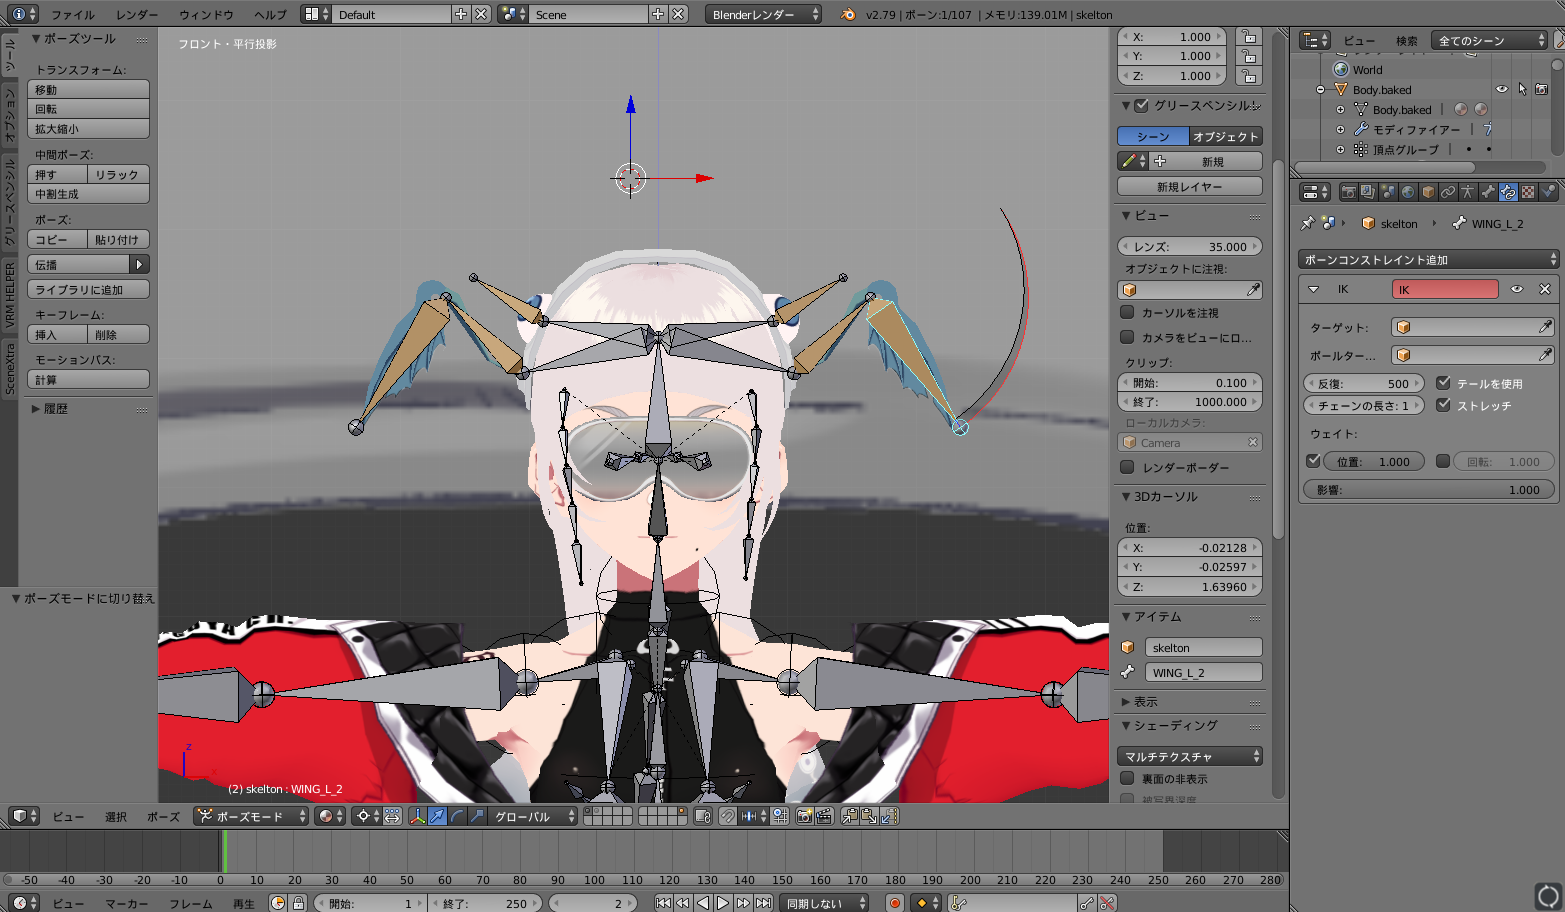Viewport: 1565px width, 912px height.
Task: Adjust the IK influence slider
Action: coord(1429,489)
